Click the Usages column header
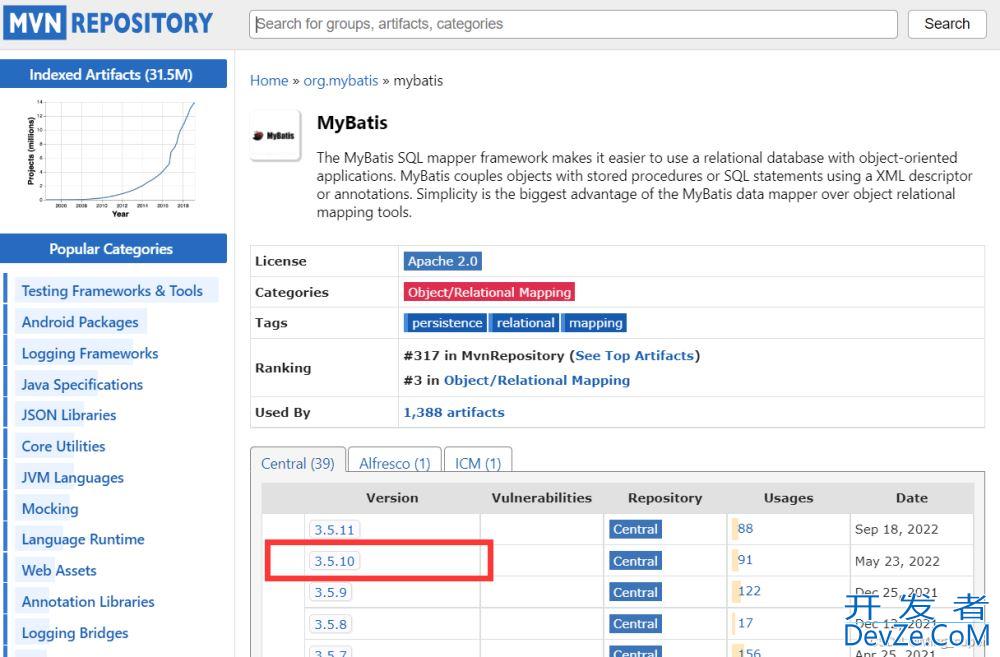 [788, 498]
